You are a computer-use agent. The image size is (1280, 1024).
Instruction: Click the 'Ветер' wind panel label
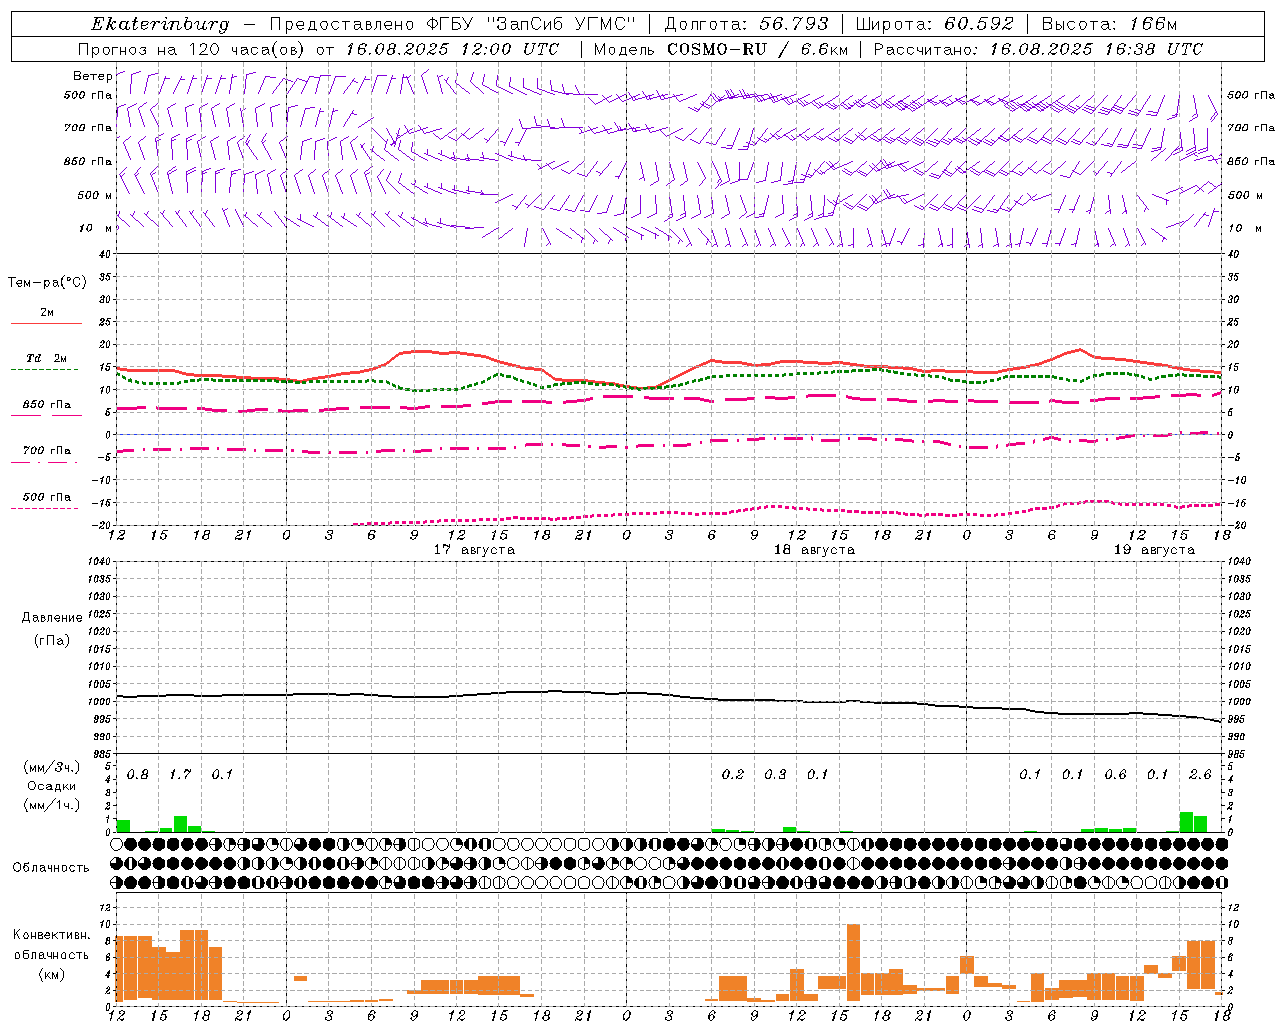(92, 76)
